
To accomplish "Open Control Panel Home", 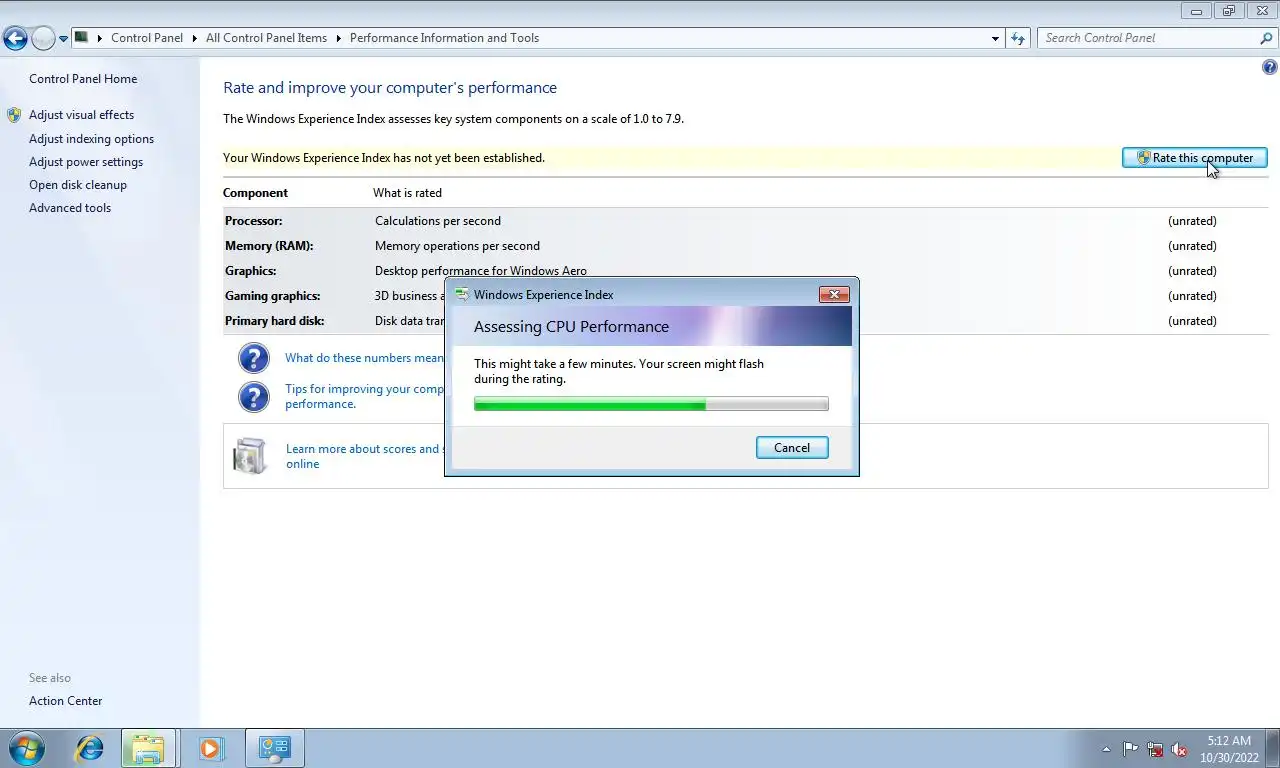I will pyautogui.click(x=83, y=79).
